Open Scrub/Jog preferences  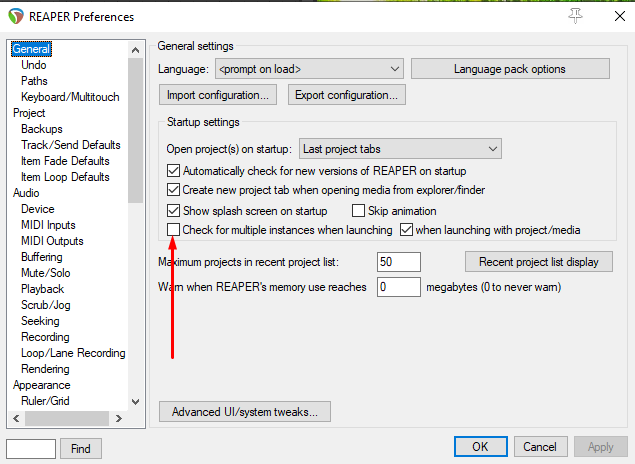point(46,305)
